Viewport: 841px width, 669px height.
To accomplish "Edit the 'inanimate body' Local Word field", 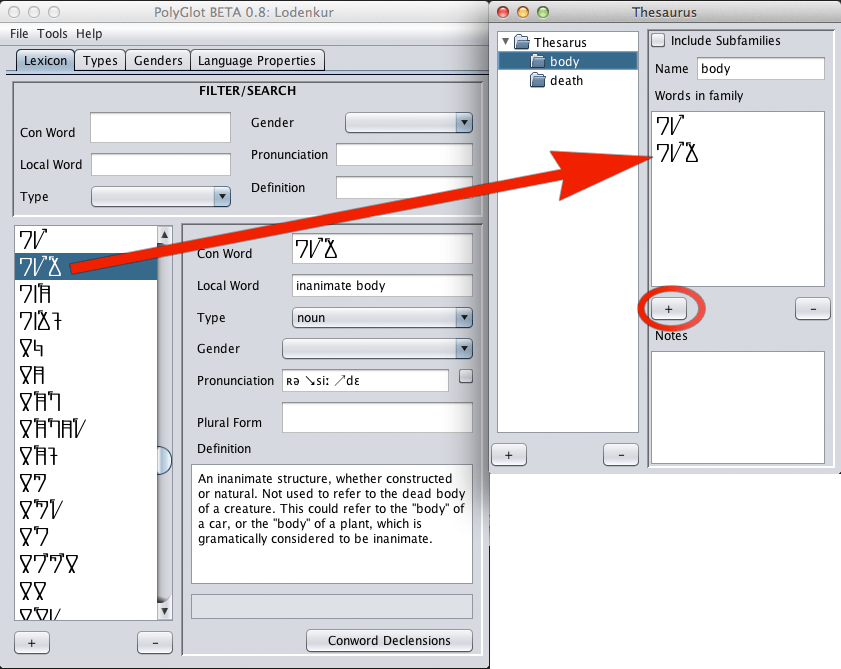I will click(x=382, y=285).
